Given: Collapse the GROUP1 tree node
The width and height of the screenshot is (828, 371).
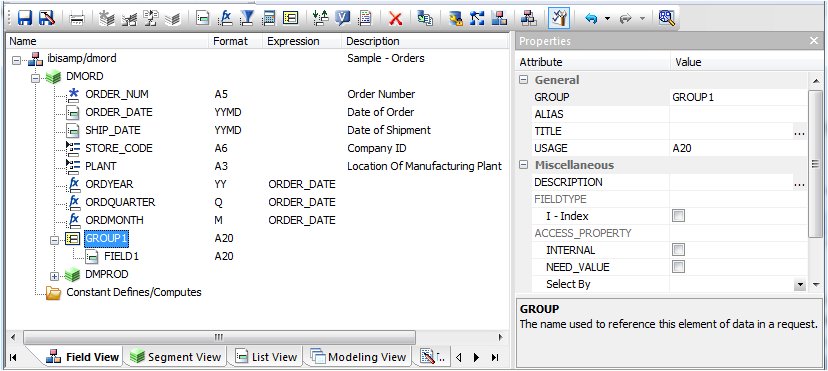Looking at the screenshot, I should [54, 240].
